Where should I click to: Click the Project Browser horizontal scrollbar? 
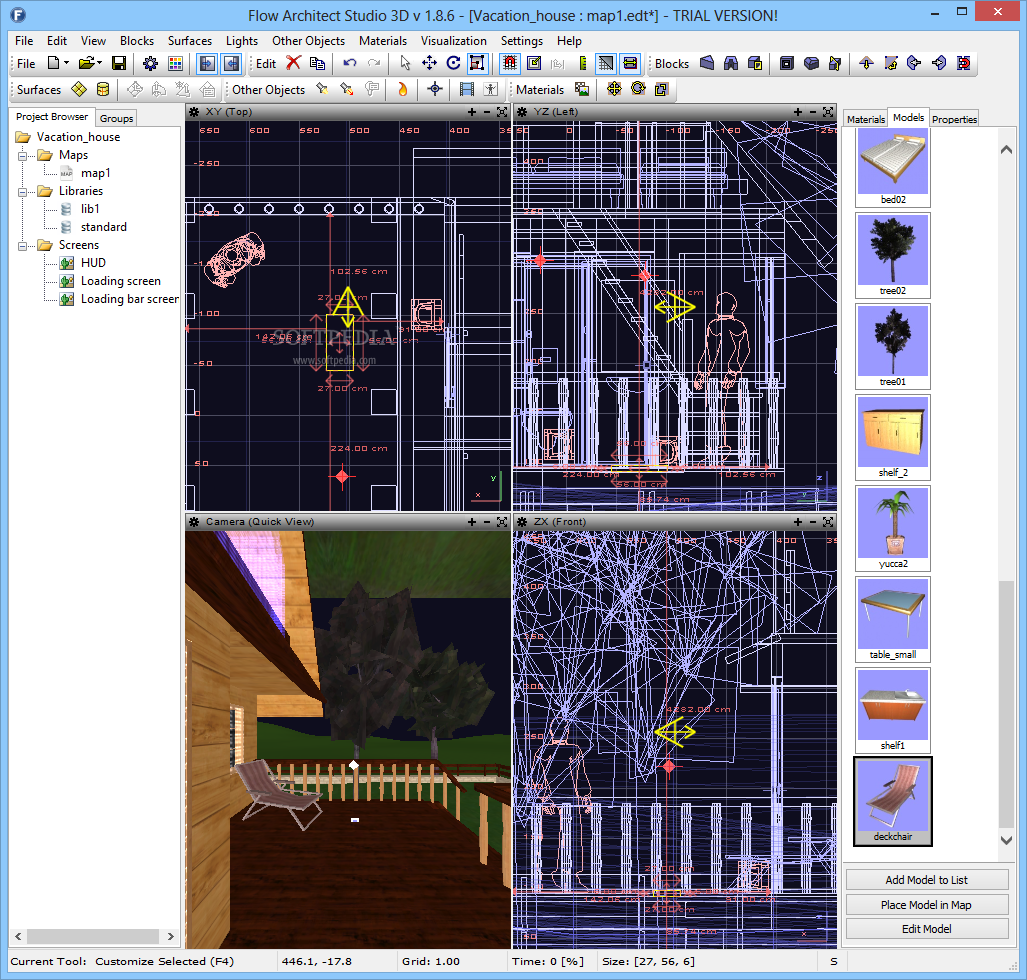click(x=93, y=936)
